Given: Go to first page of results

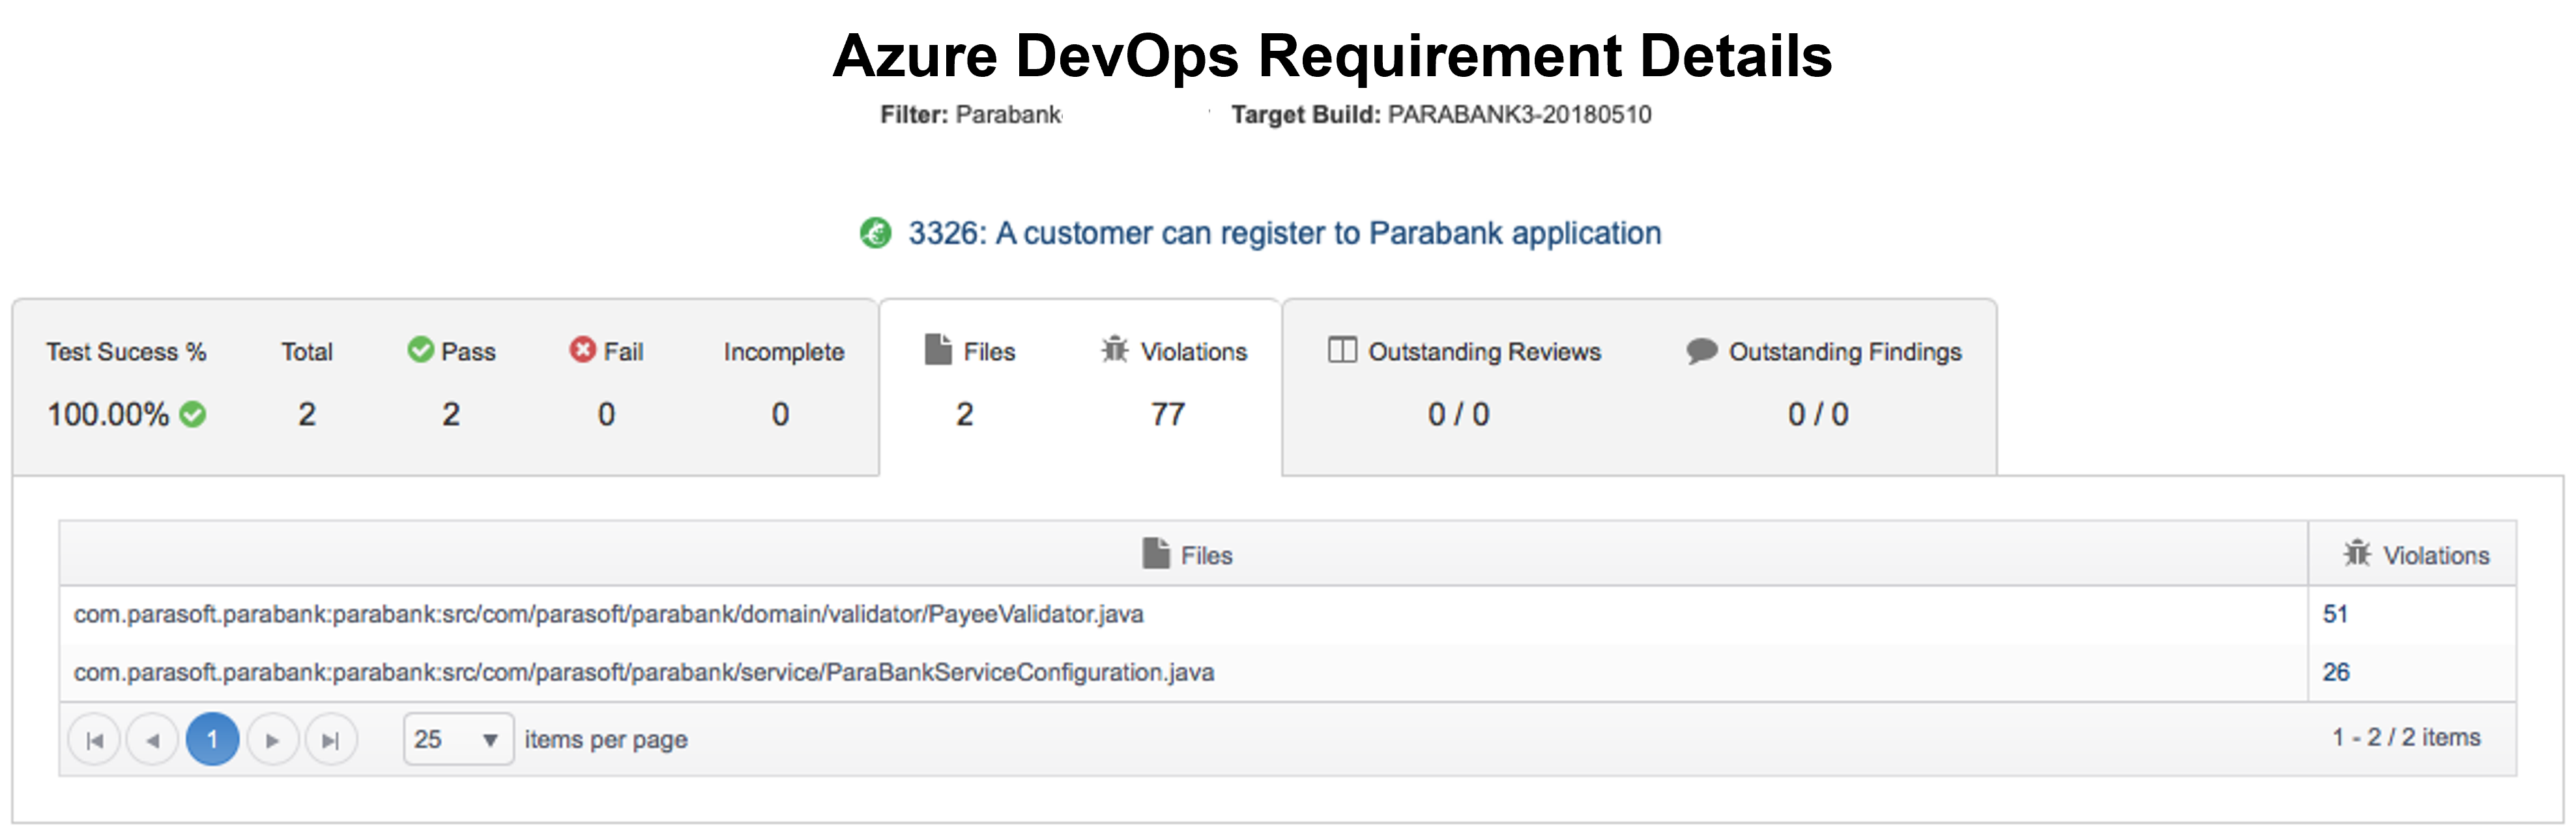Looking at the screenshot, I should [94, 740].
